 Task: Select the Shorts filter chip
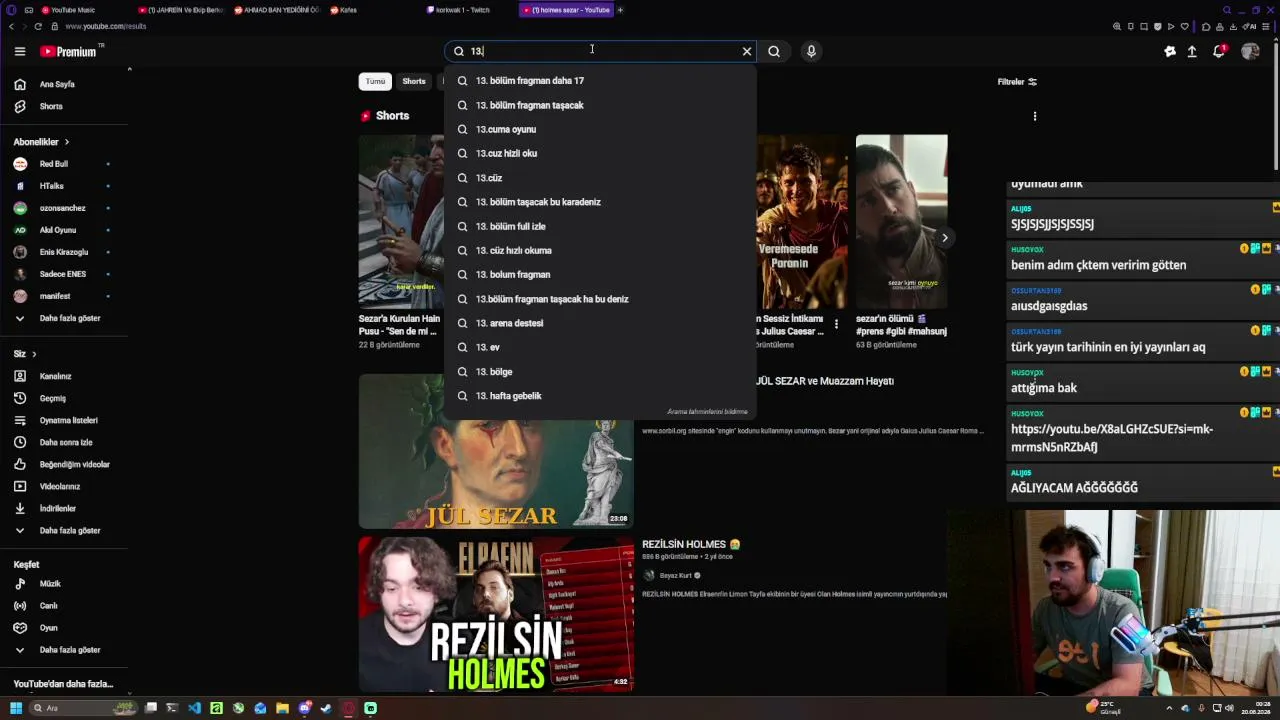click(x=414, y=81)
